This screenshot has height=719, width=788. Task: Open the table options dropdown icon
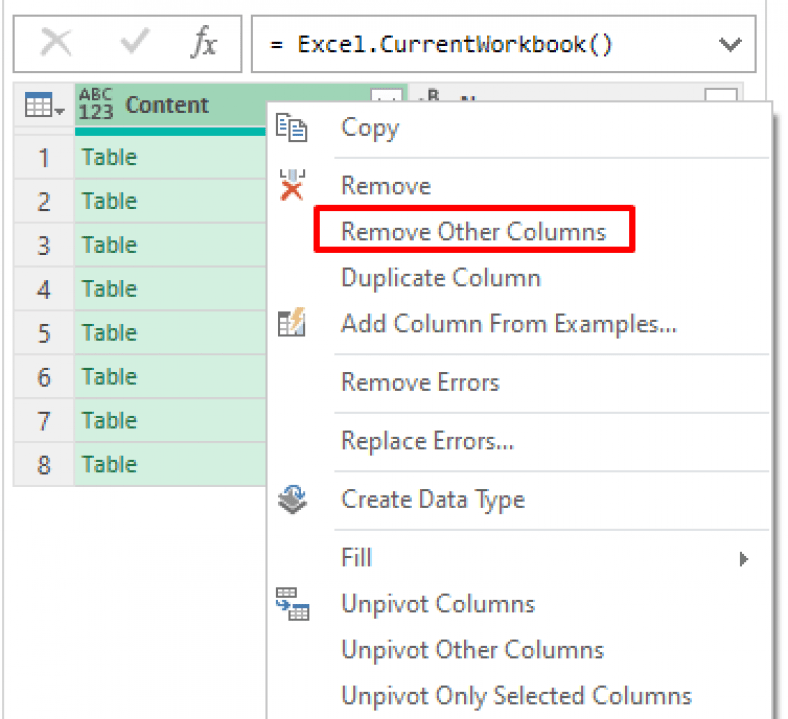(44, 105)
